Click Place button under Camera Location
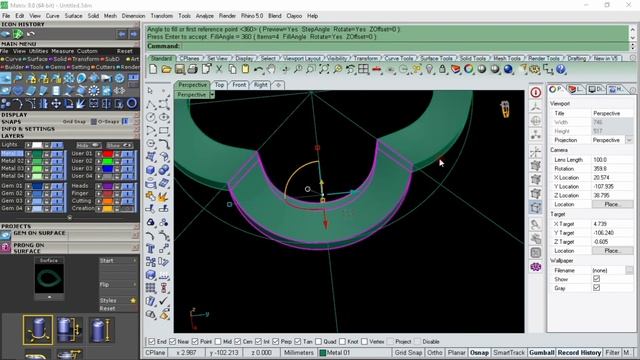640x360 pixels. pos(612,204)
